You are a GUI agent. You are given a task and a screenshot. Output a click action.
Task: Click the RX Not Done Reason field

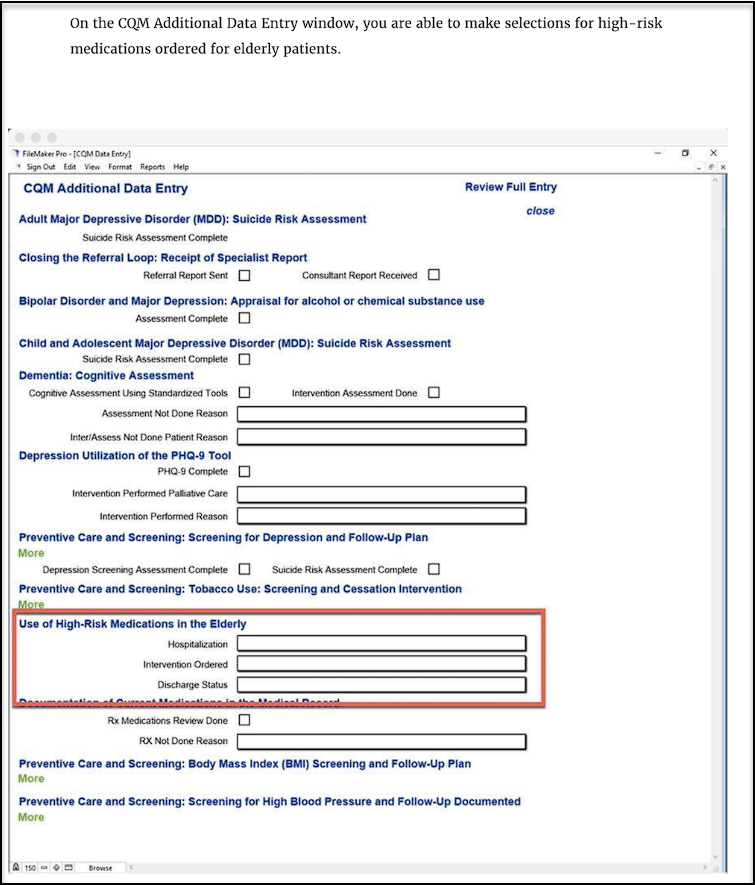coord(381,742)
